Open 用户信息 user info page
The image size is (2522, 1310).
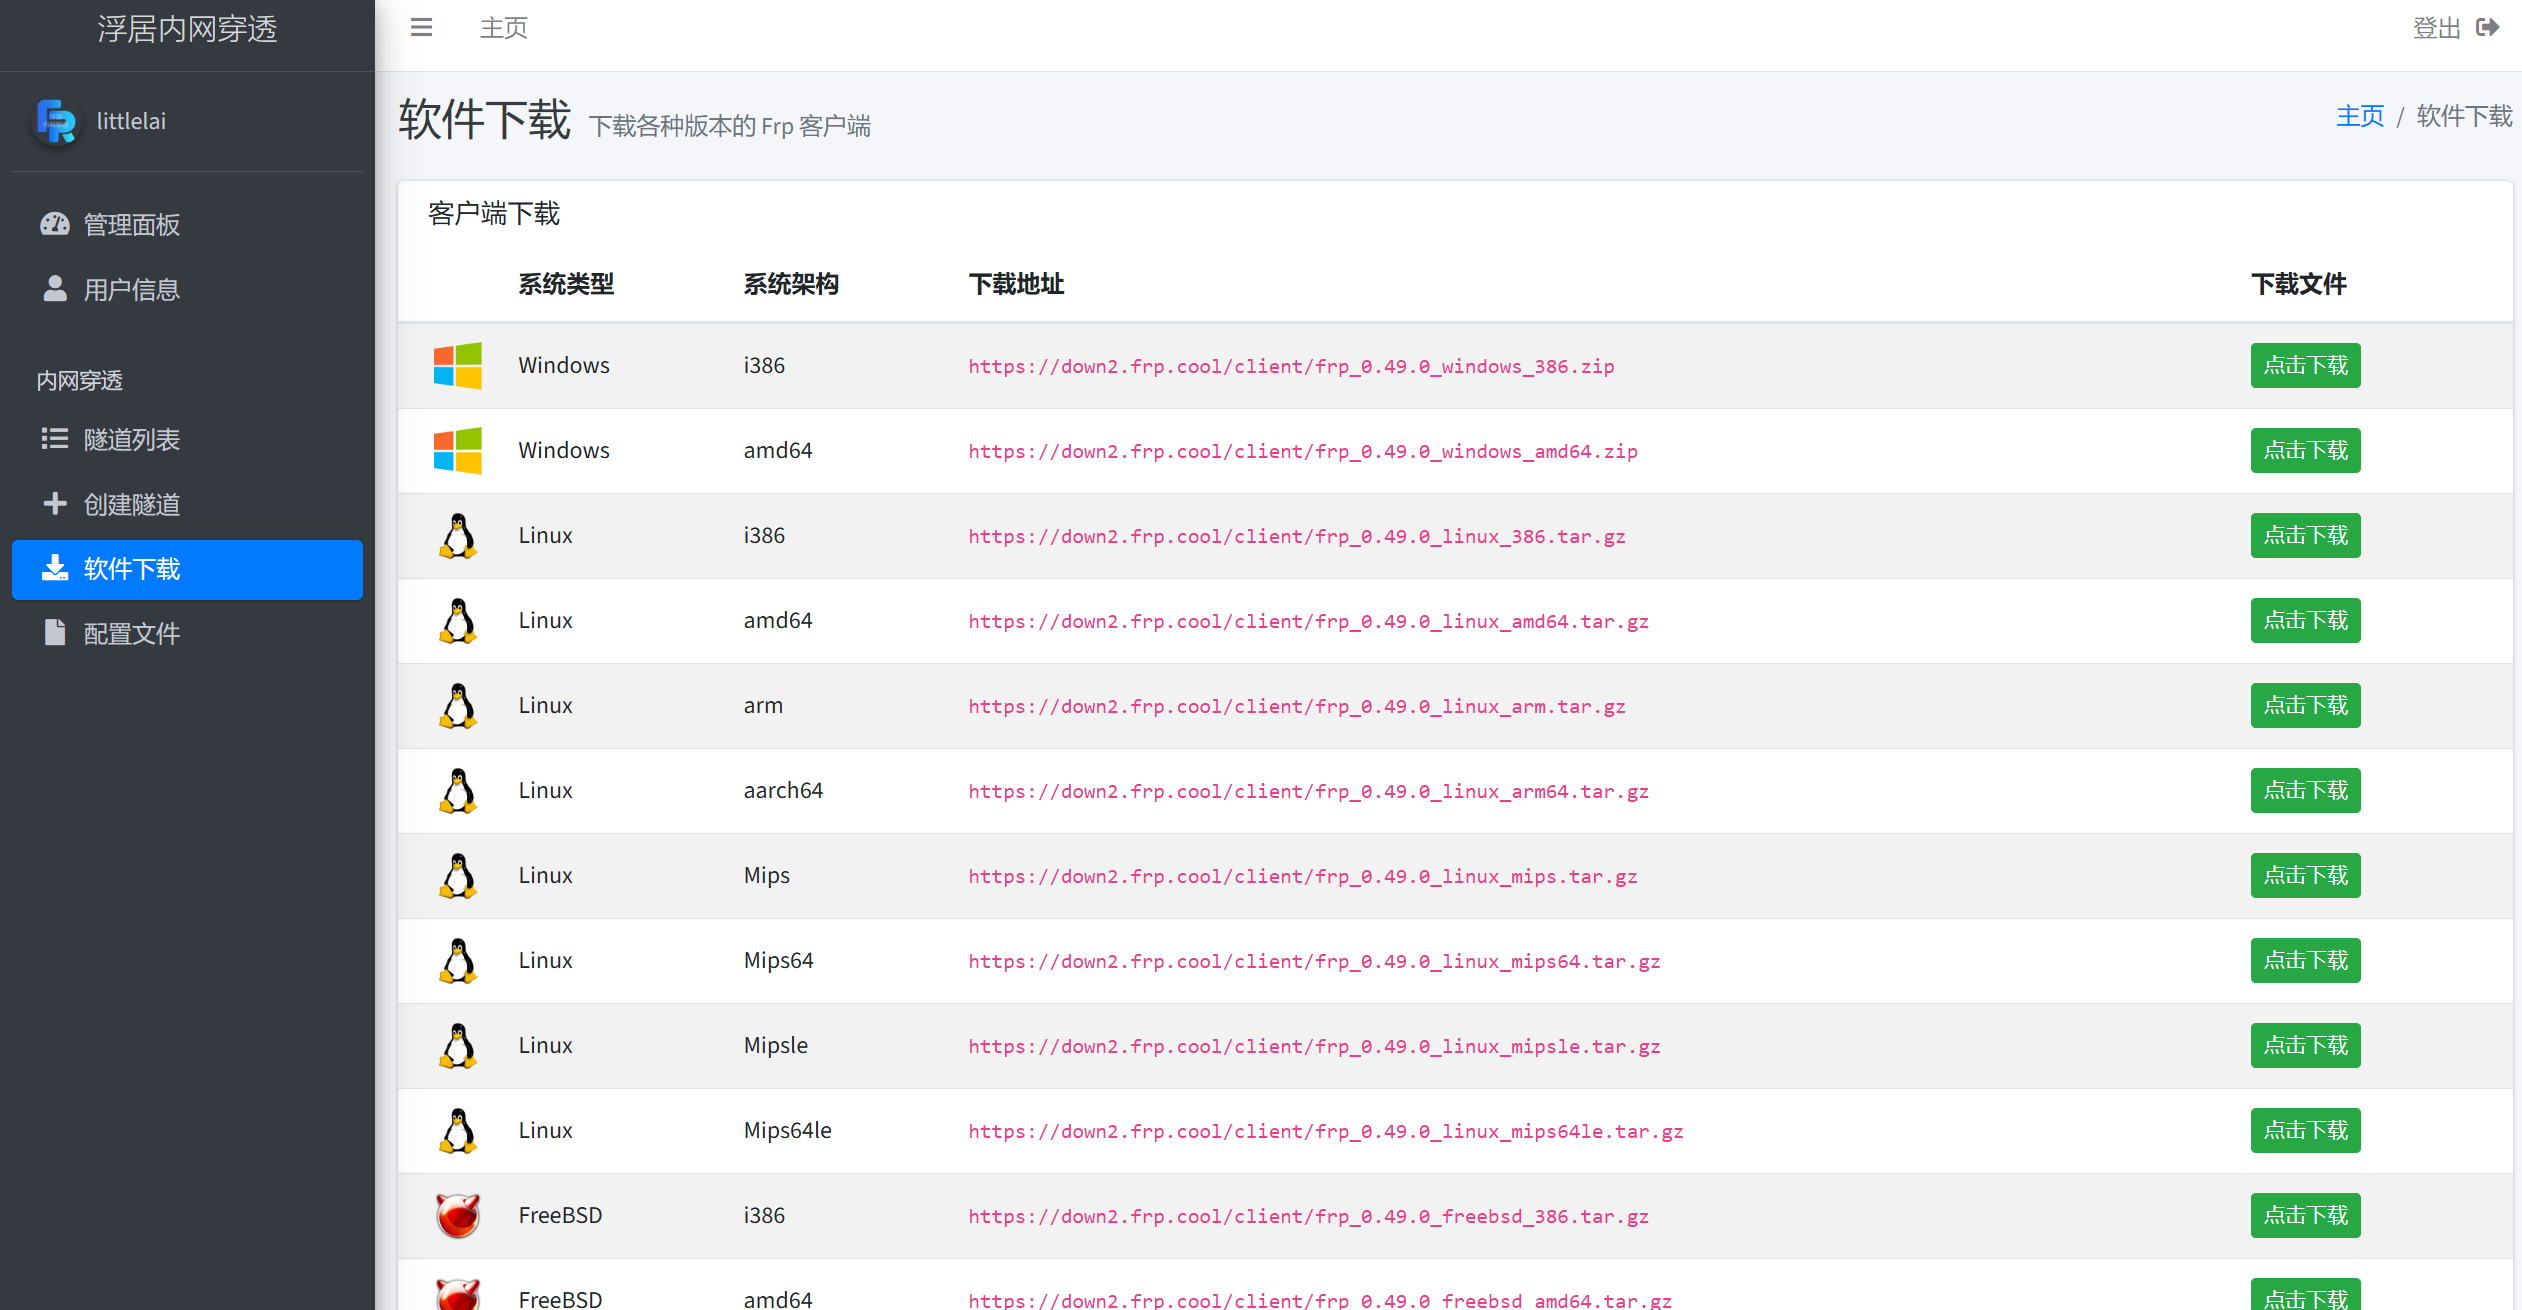(x=130, y=290)
